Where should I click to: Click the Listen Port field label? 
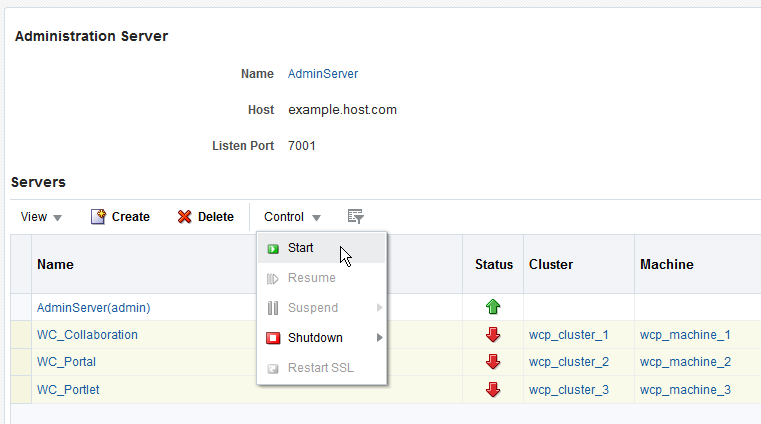[x=243, y=146]
